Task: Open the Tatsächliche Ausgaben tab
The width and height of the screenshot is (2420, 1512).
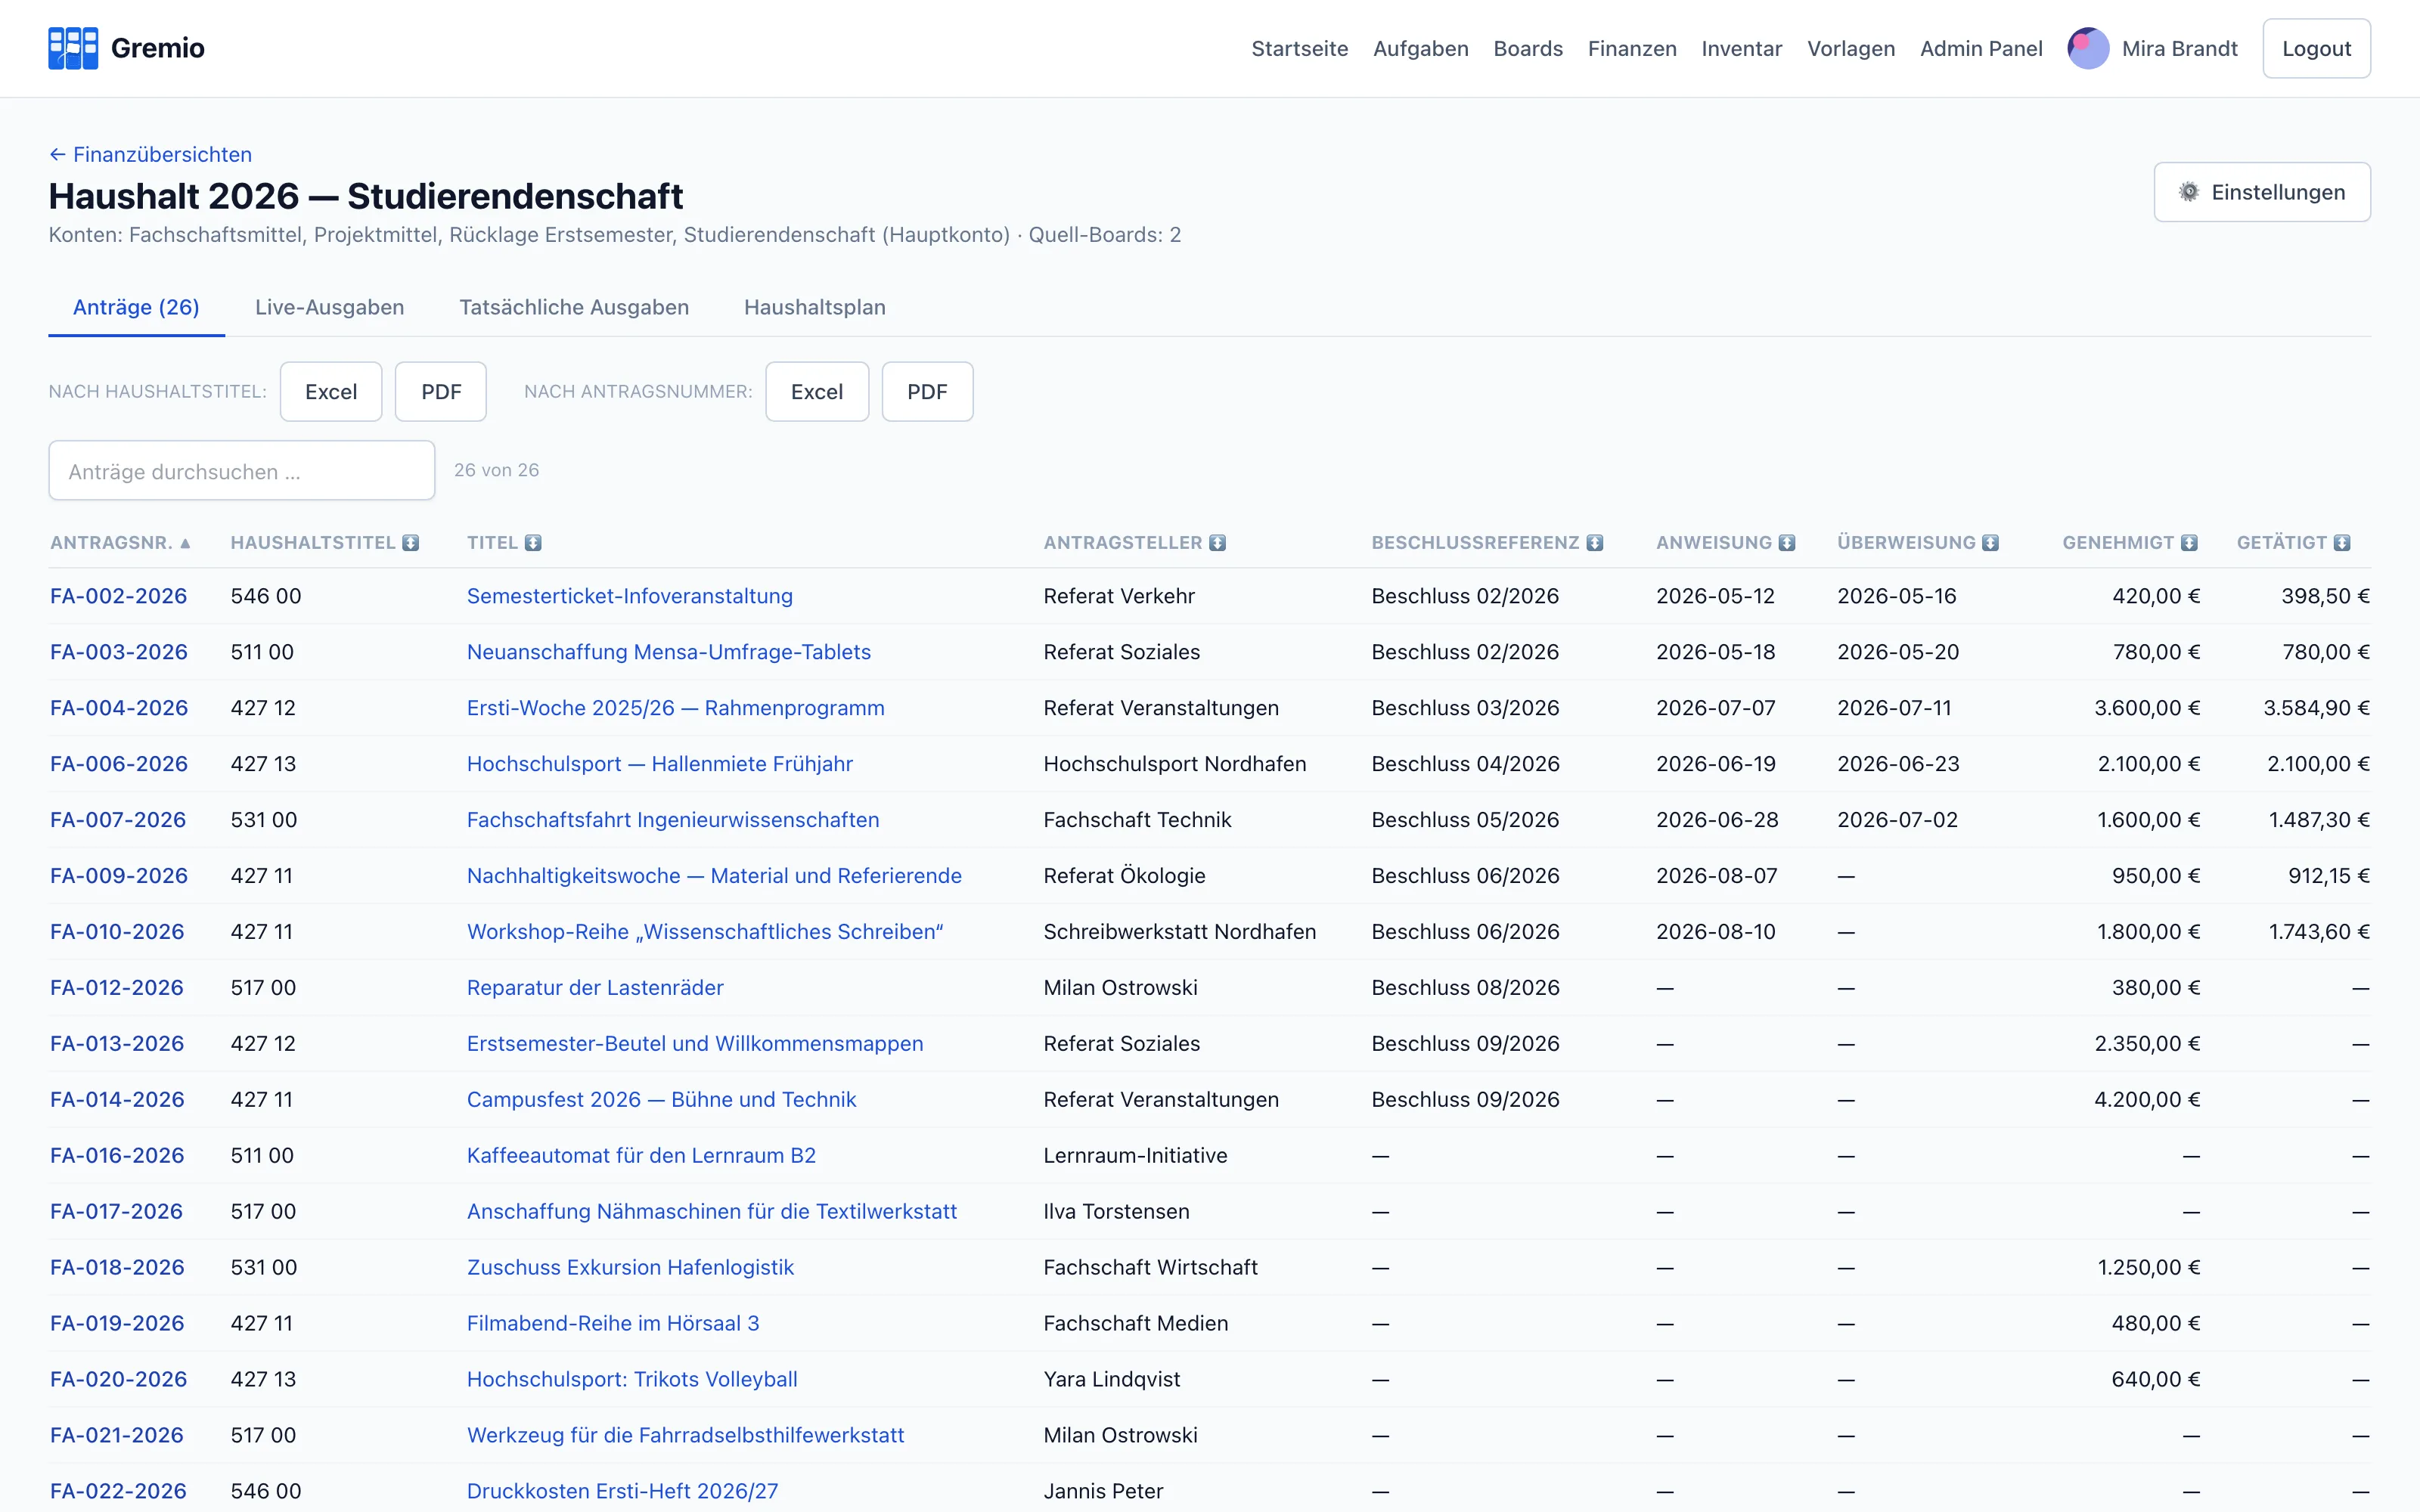Action: (x=574, y=307)
